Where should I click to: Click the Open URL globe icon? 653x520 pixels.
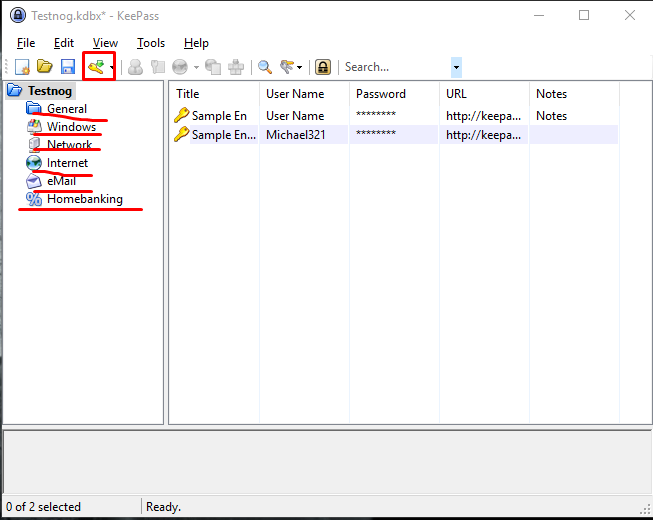(x=180, y=67)
